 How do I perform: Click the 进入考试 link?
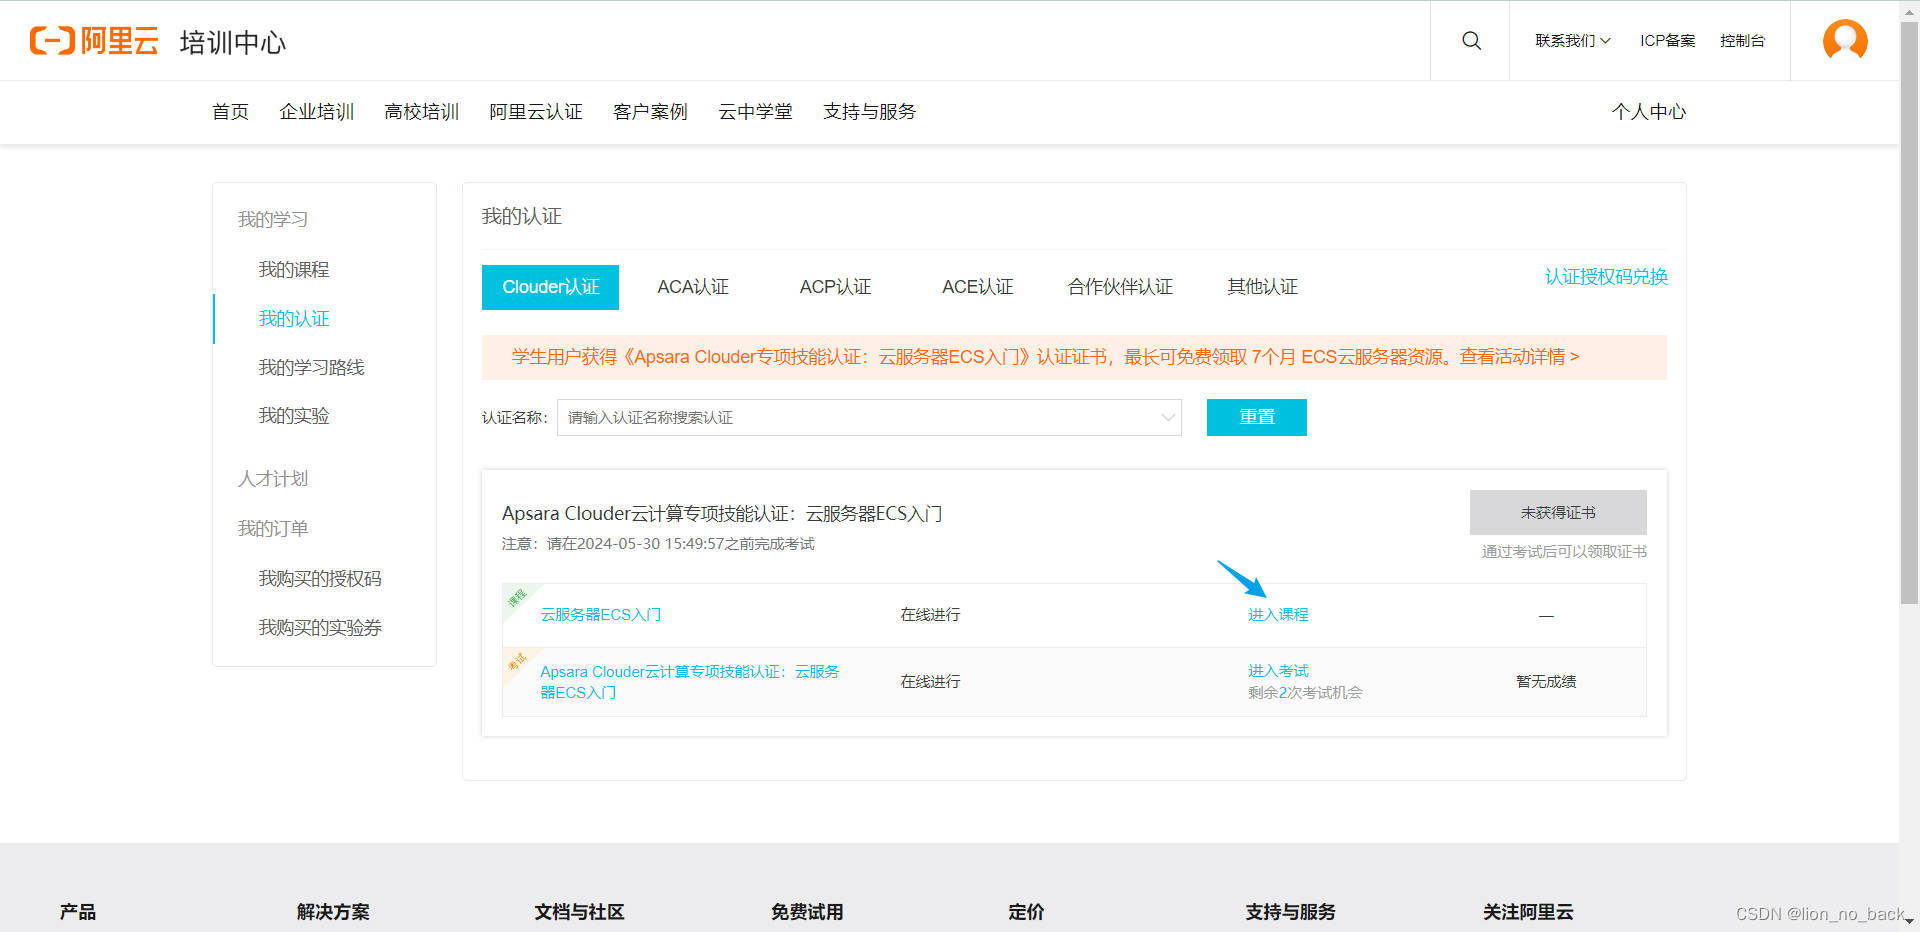coord(1278,671)
